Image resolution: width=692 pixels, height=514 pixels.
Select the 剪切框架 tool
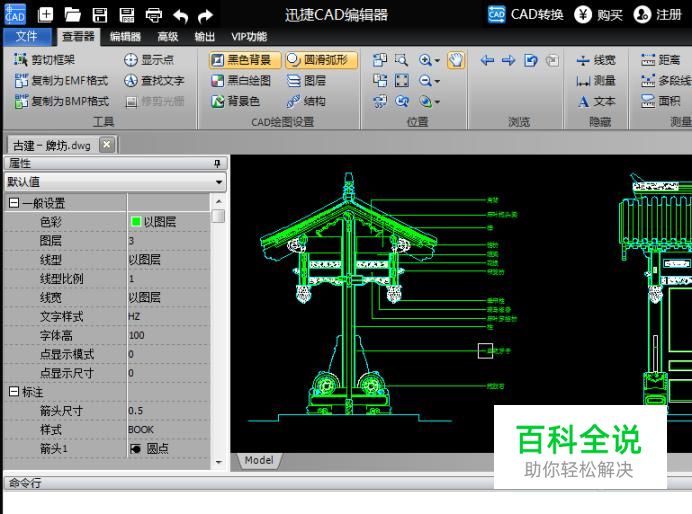[44, 60]
